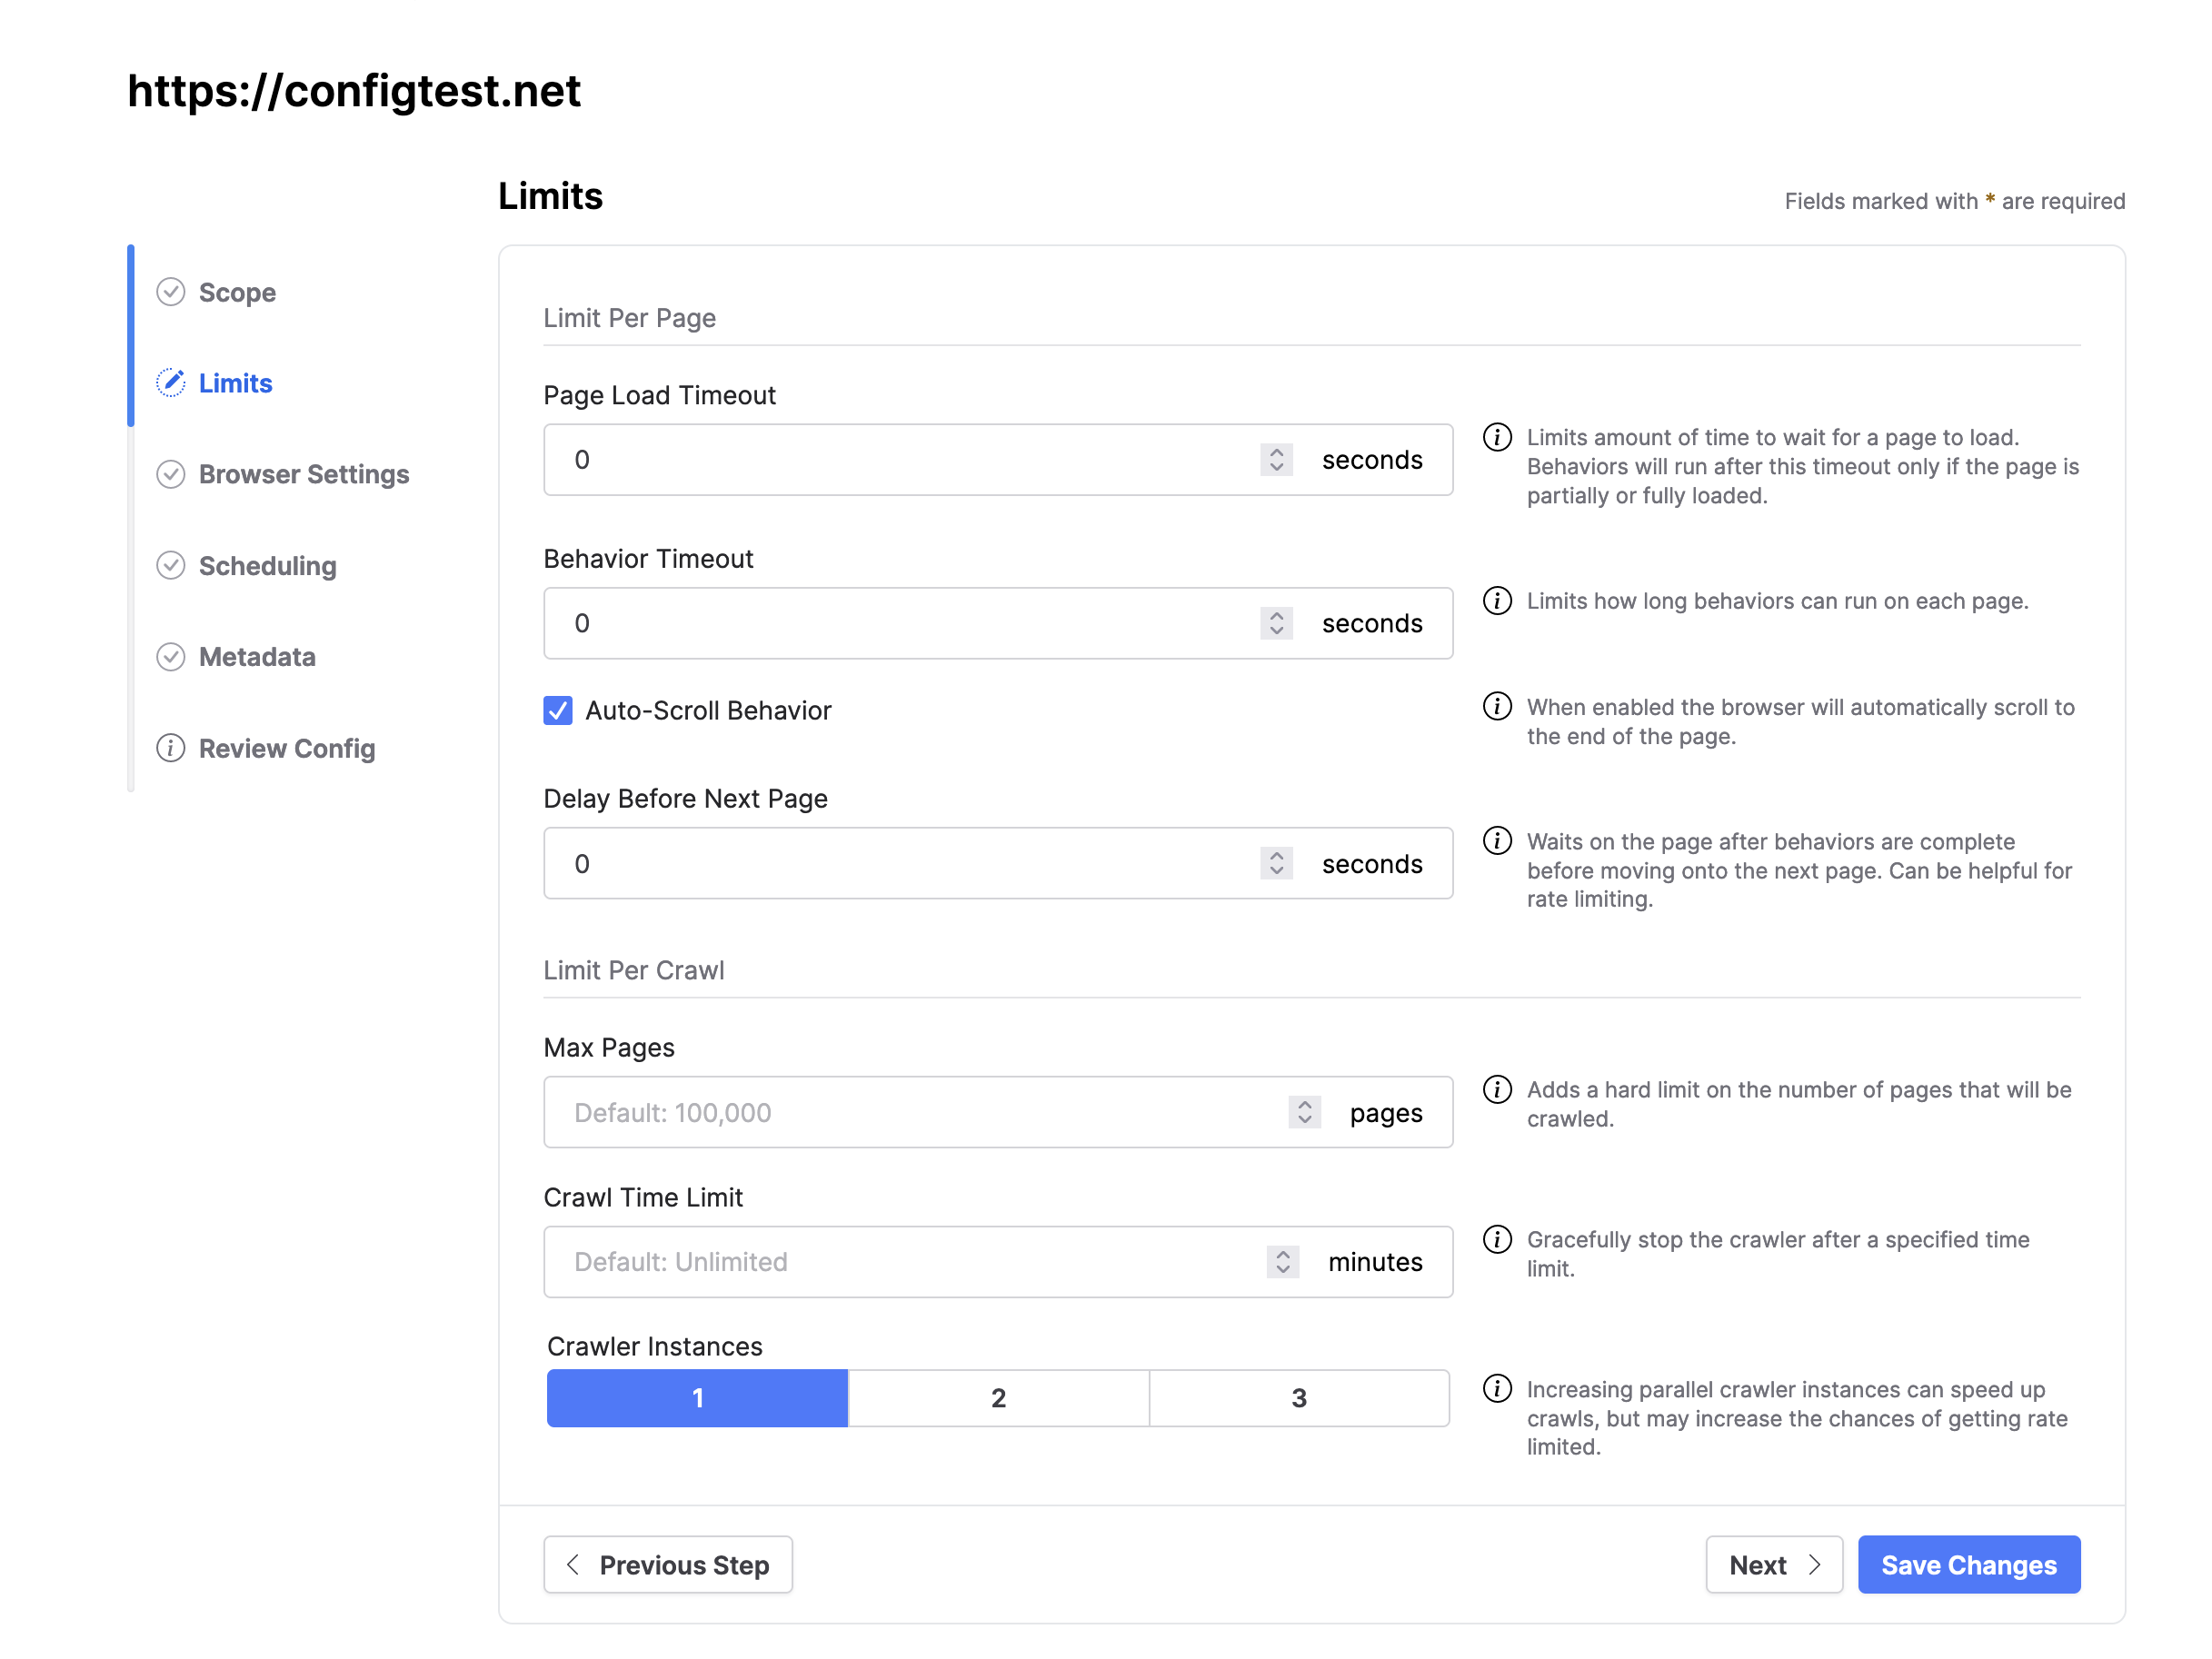Click the Behavior Timeout stepper arrows
The image size is (2212, 1659).
click(x=1276, y=623)
